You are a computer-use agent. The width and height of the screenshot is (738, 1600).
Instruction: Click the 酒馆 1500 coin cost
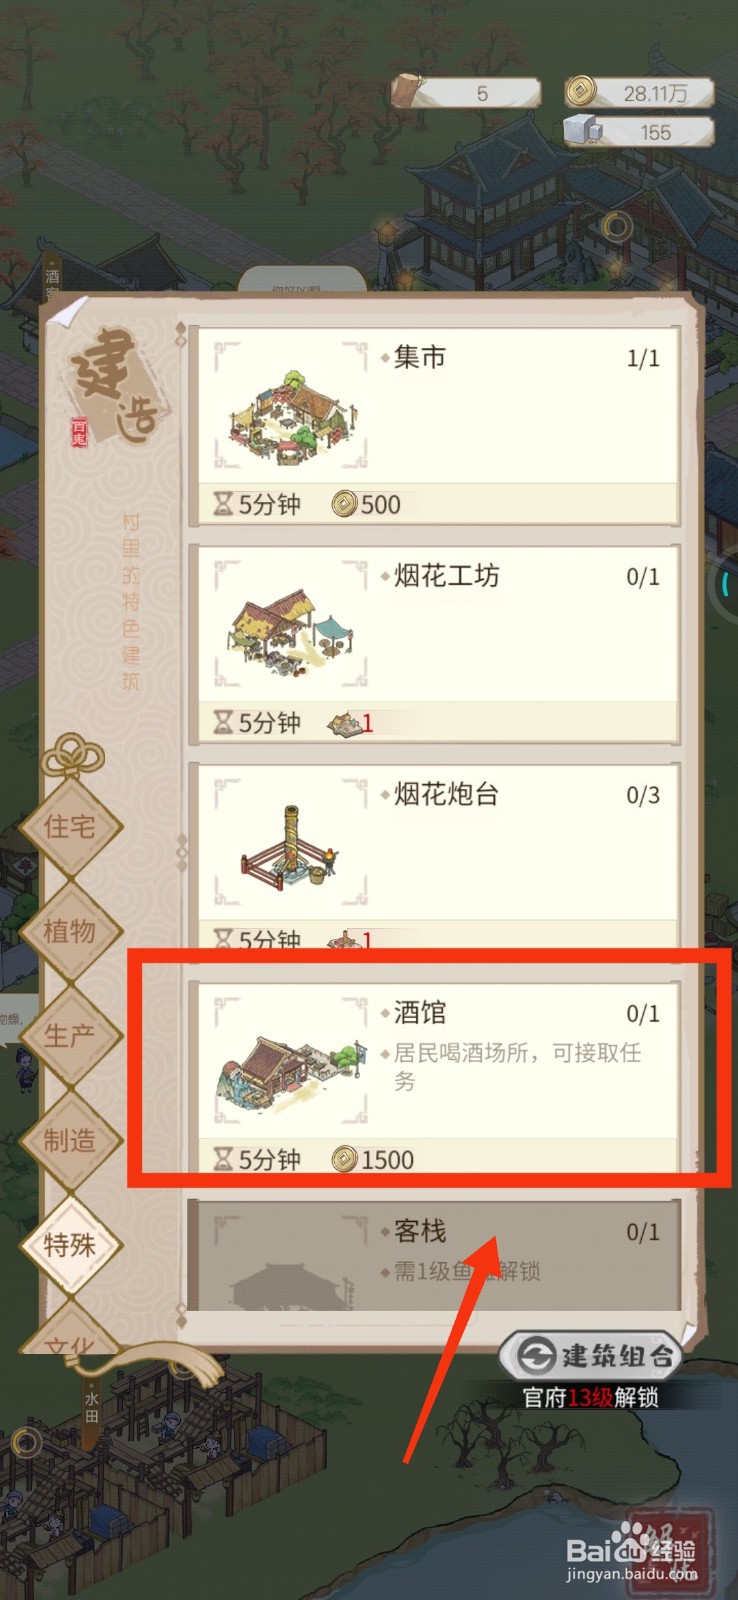[x=374, y=1160]
